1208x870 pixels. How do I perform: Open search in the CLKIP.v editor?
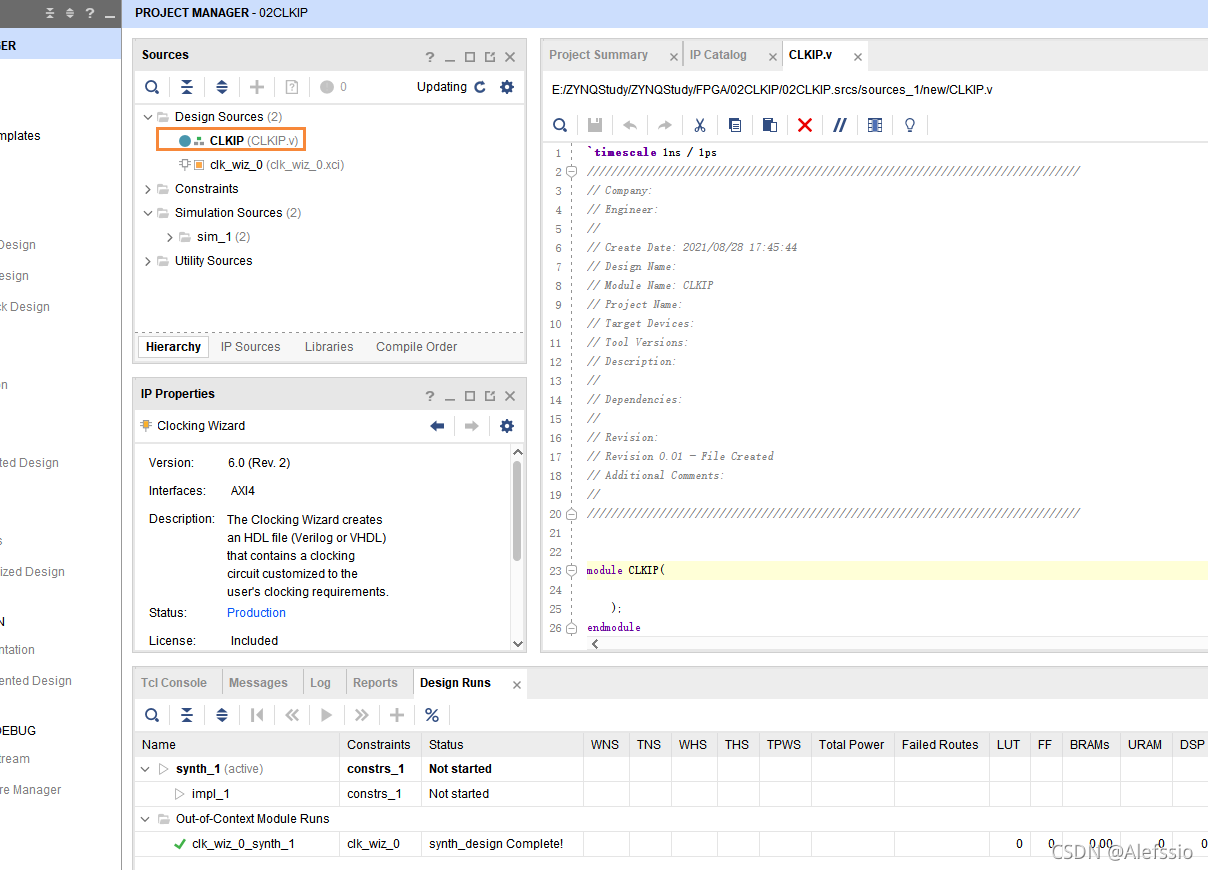coord(560,125)
